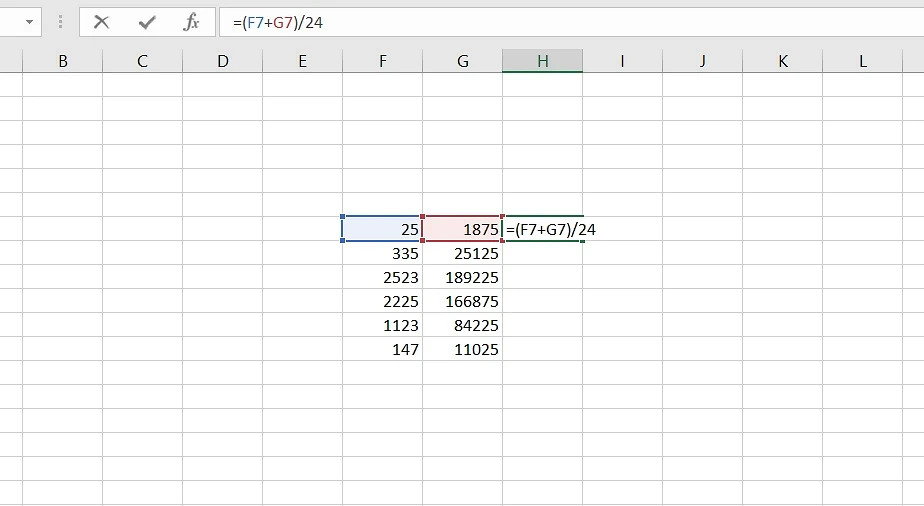Click the cell with value 335

coord(382,253)
